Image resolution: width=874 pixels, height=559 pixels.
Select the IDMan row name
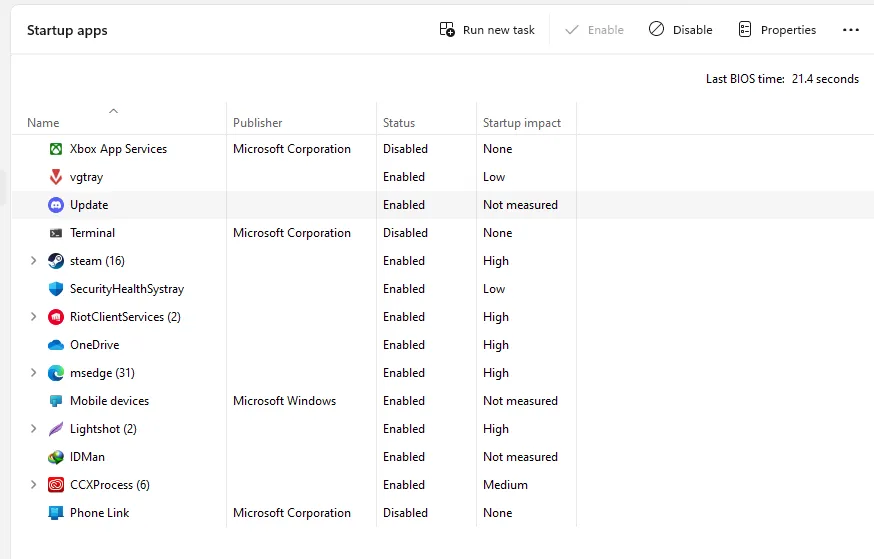pos(87,457)
